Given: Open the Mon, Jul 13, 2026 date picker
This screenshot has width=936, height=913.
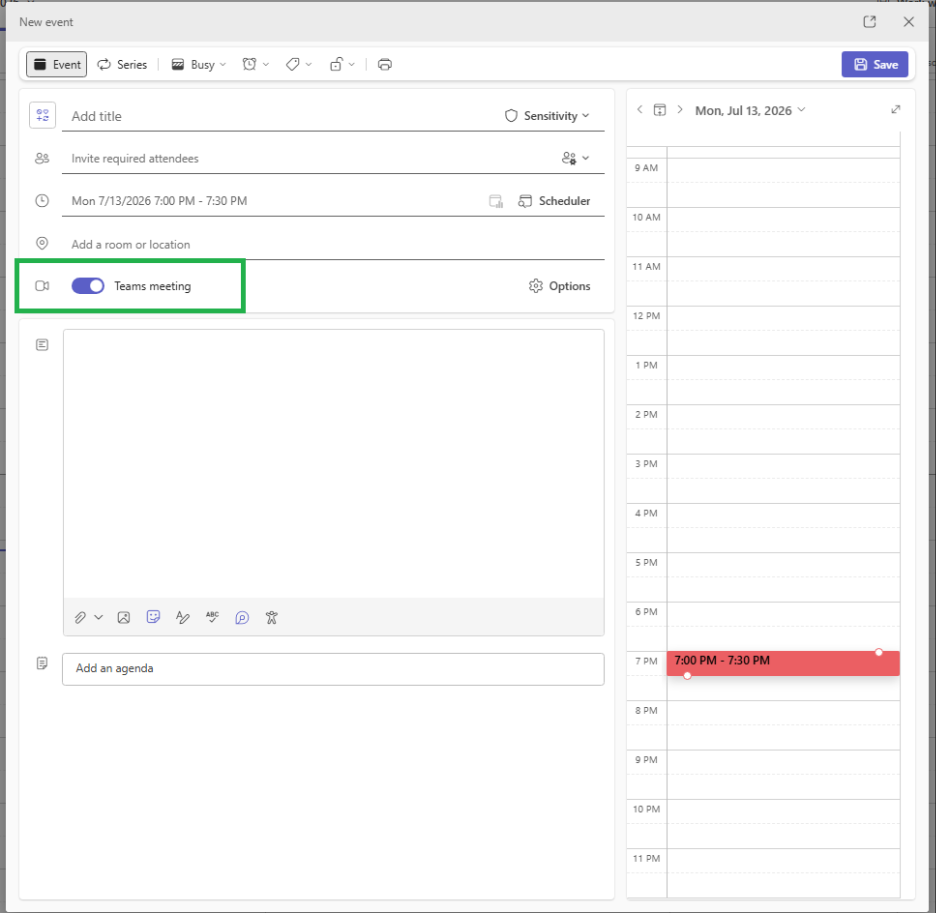Looking at the screenshot, I should 750,110.
